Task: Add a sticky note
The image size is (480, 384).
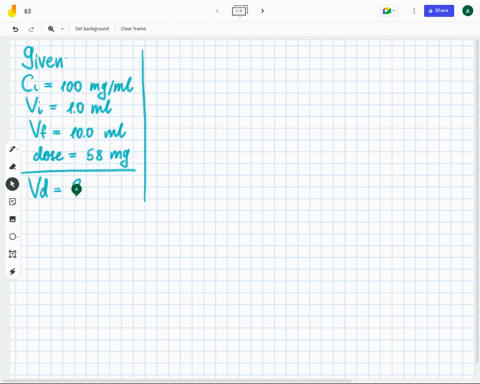Action: (x=12, y=202)
